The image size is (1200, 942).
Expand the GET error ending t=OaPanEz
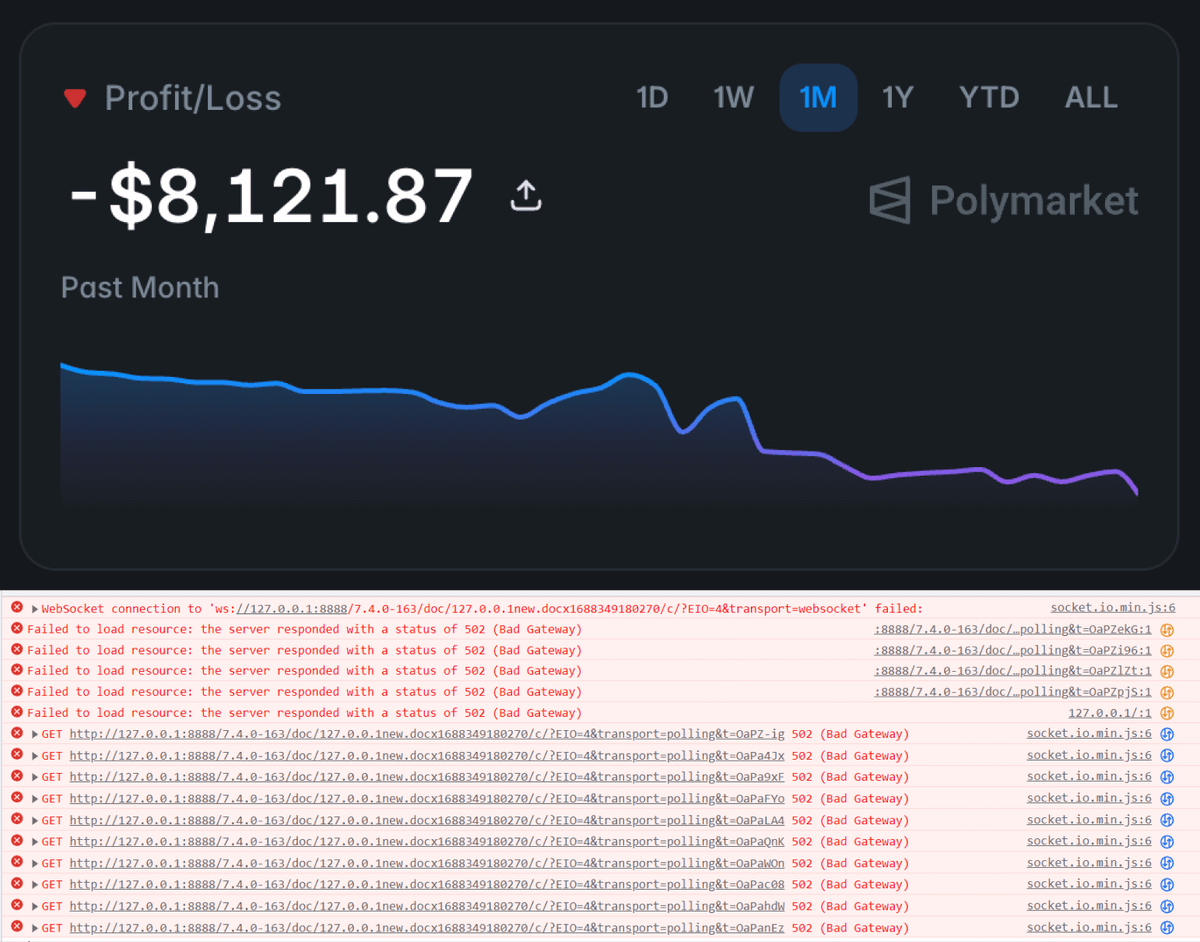[x=34, y=927]
